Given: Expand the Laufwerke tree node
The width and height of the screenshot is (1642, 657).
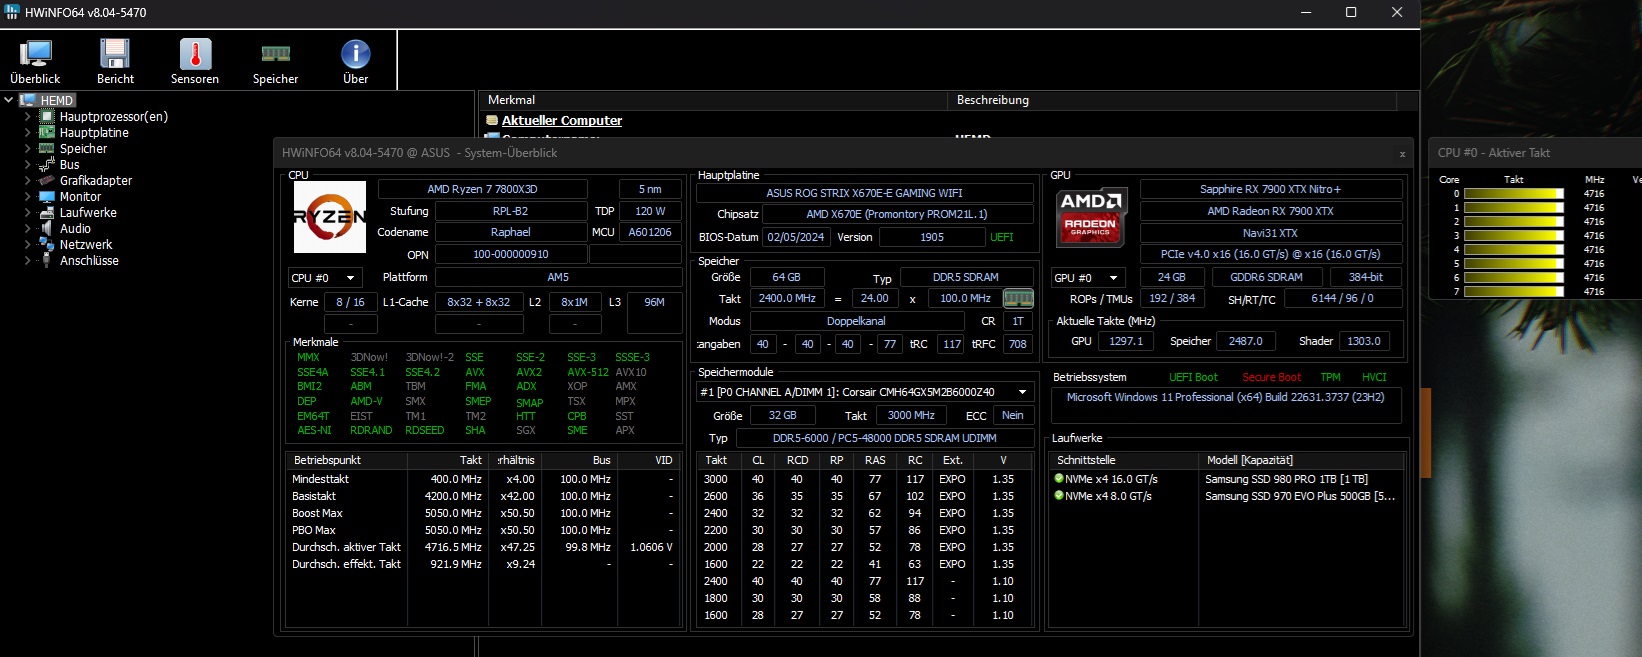Looking at the screenshot, I should (28, 213).
